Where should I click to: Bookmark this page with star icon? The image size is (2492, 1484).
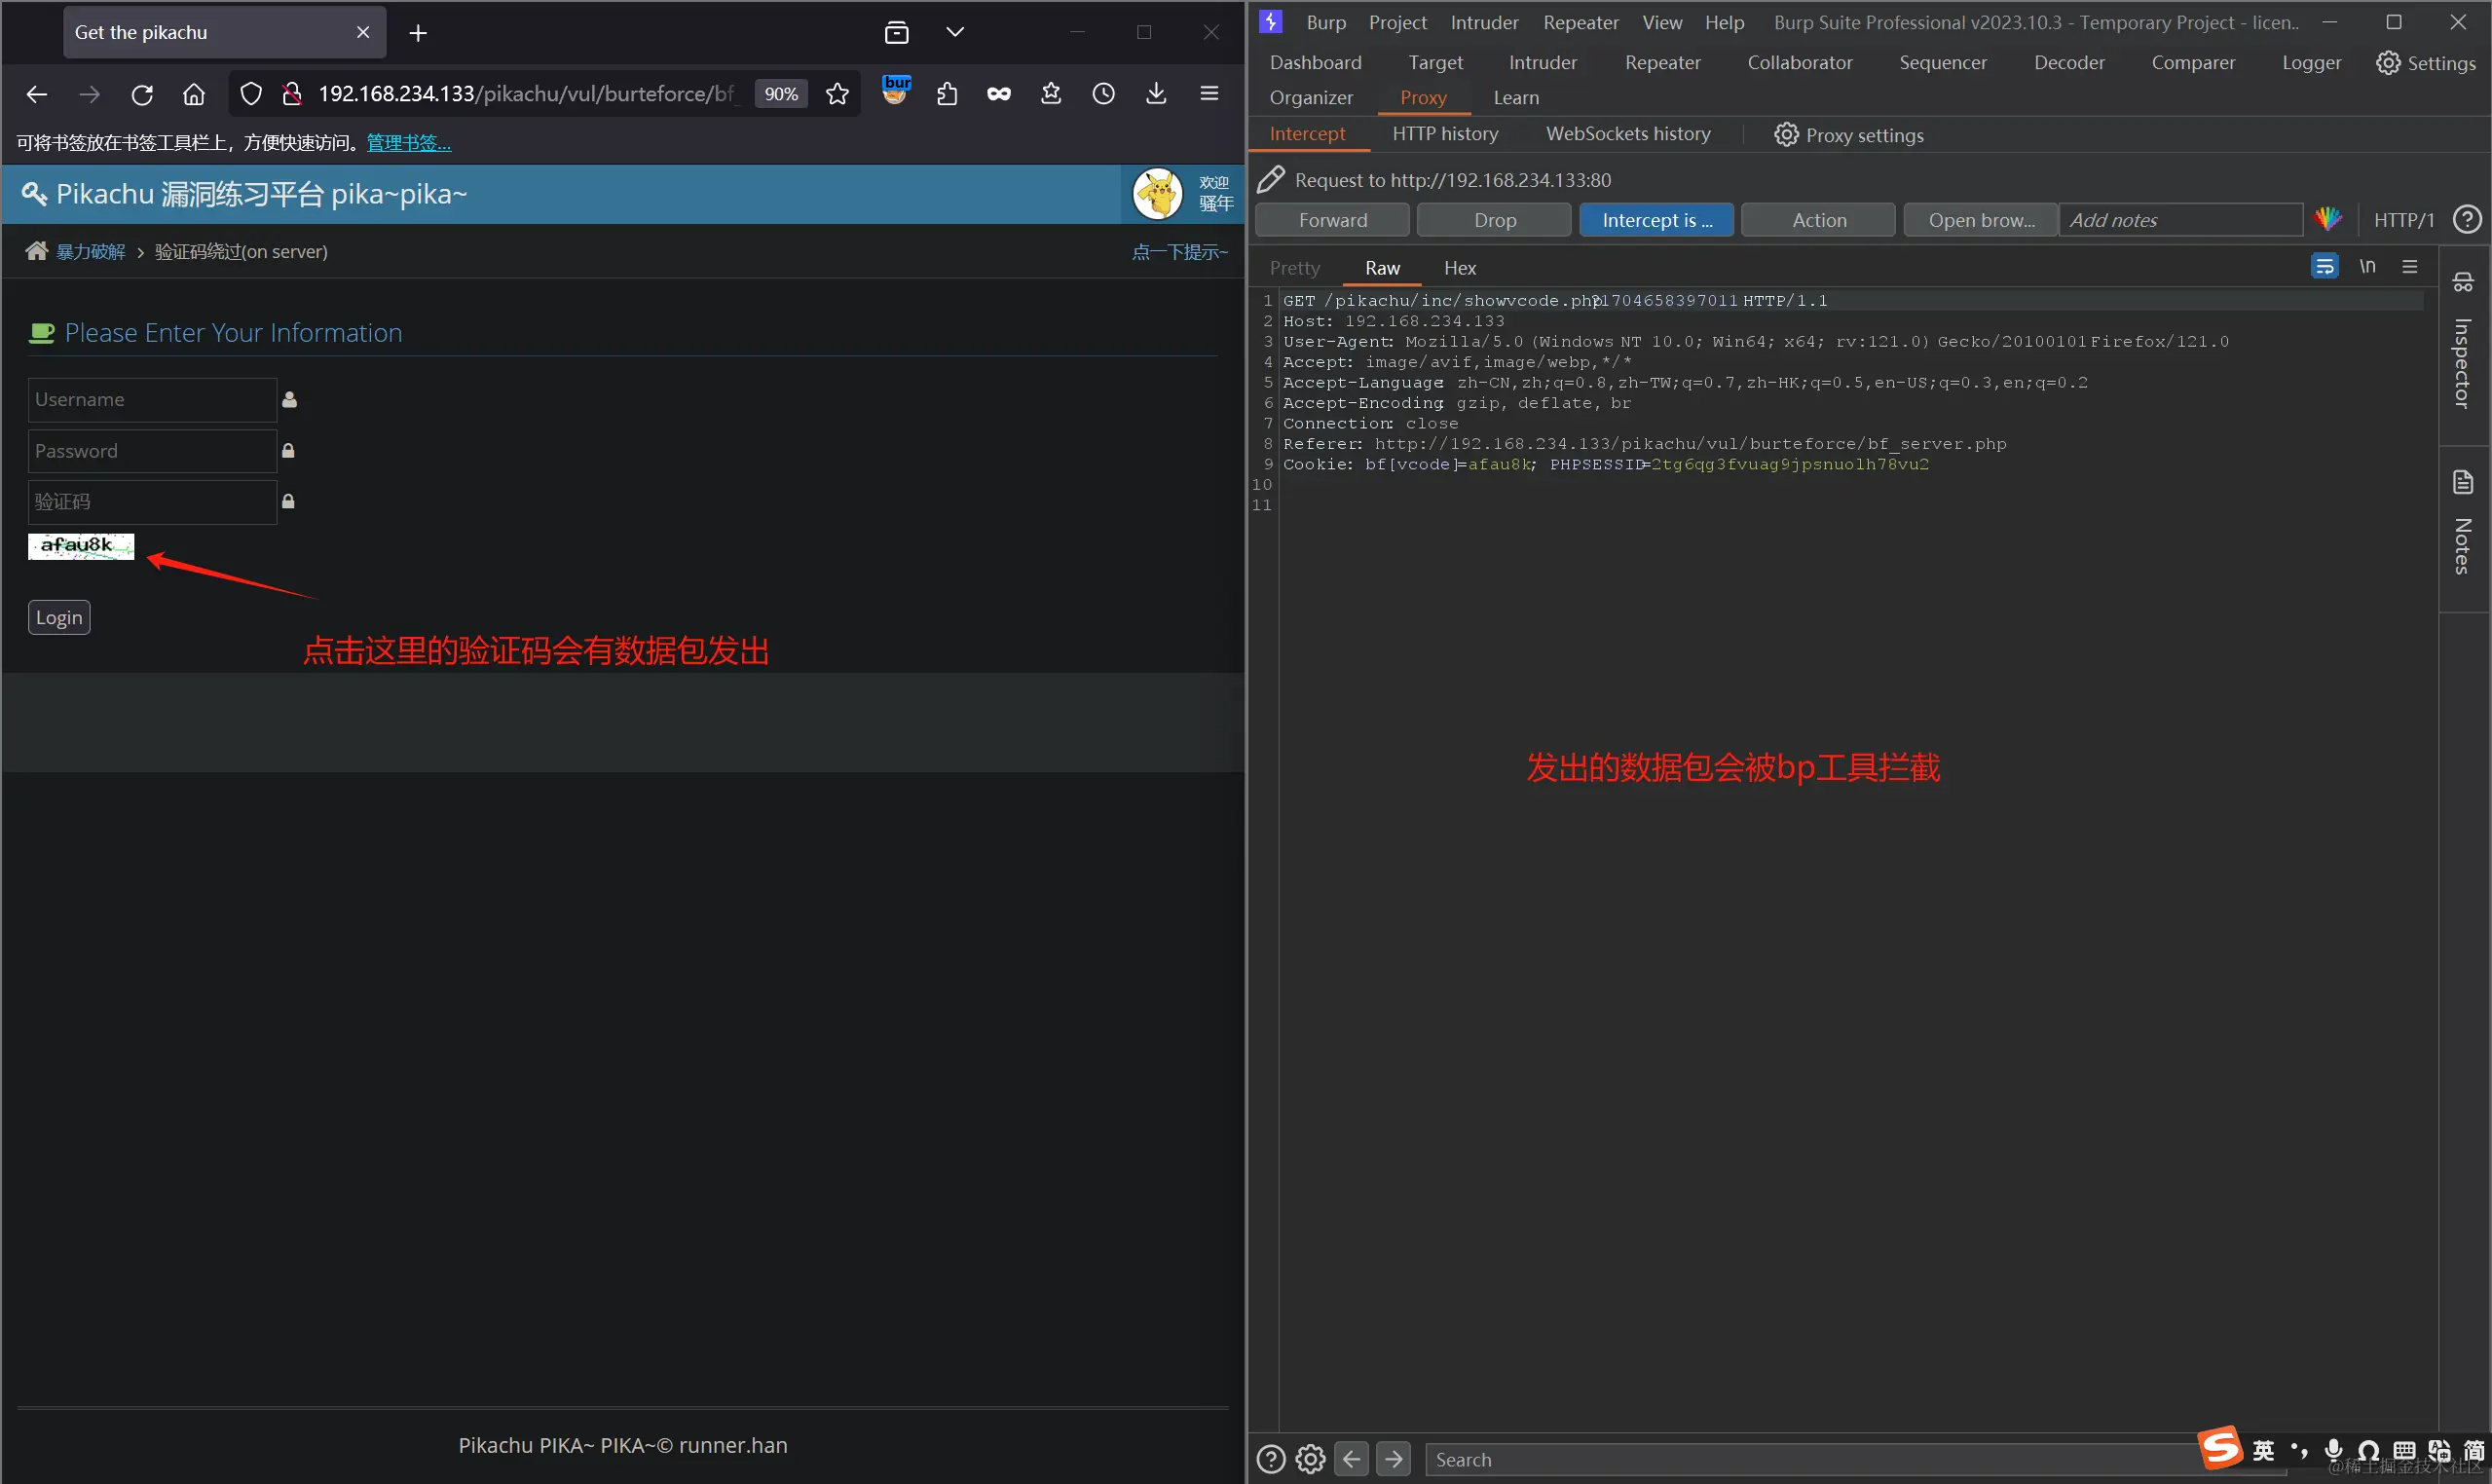[837, 94]
